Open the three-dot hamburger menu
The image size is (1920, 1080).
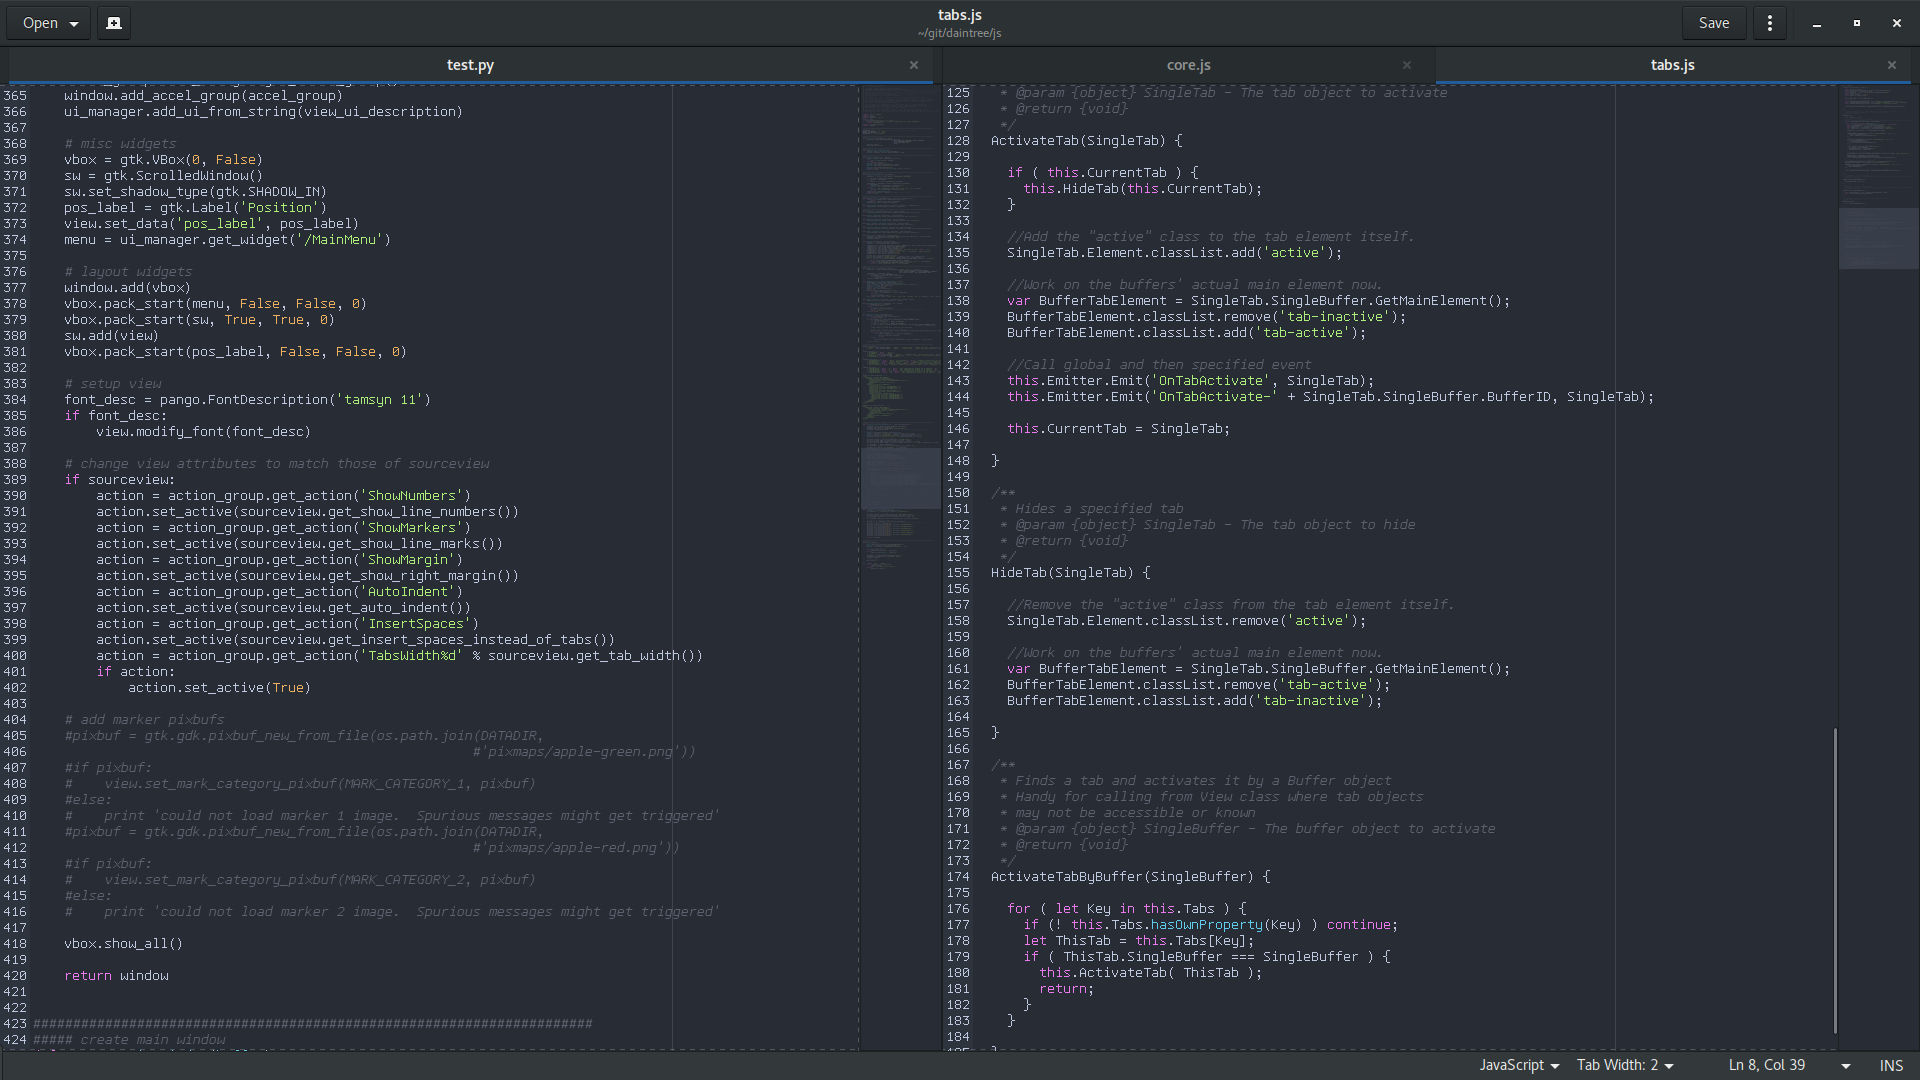click(x=1770, y=23)
